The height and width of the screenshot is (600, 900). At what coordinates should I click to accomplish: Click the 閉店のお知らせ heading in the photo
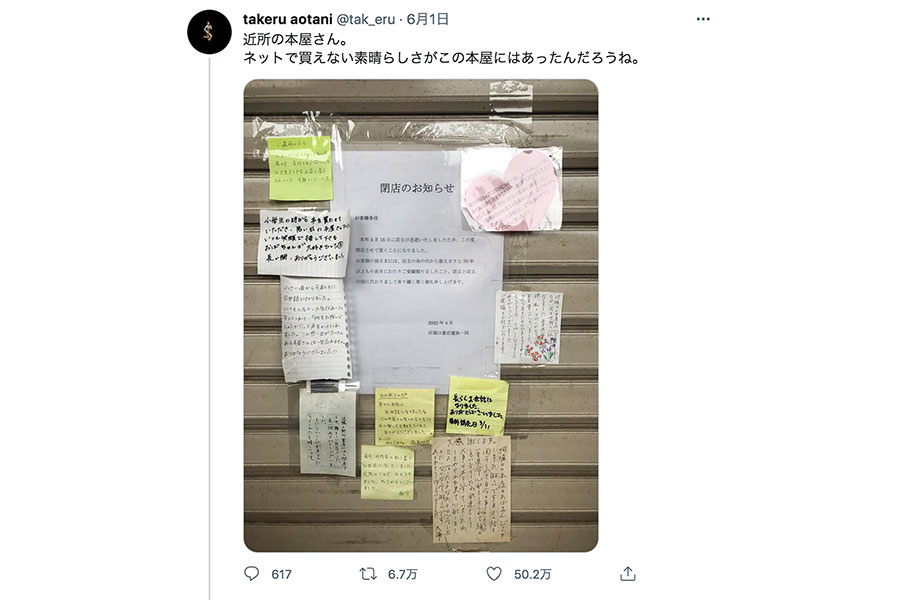point(417,188)
